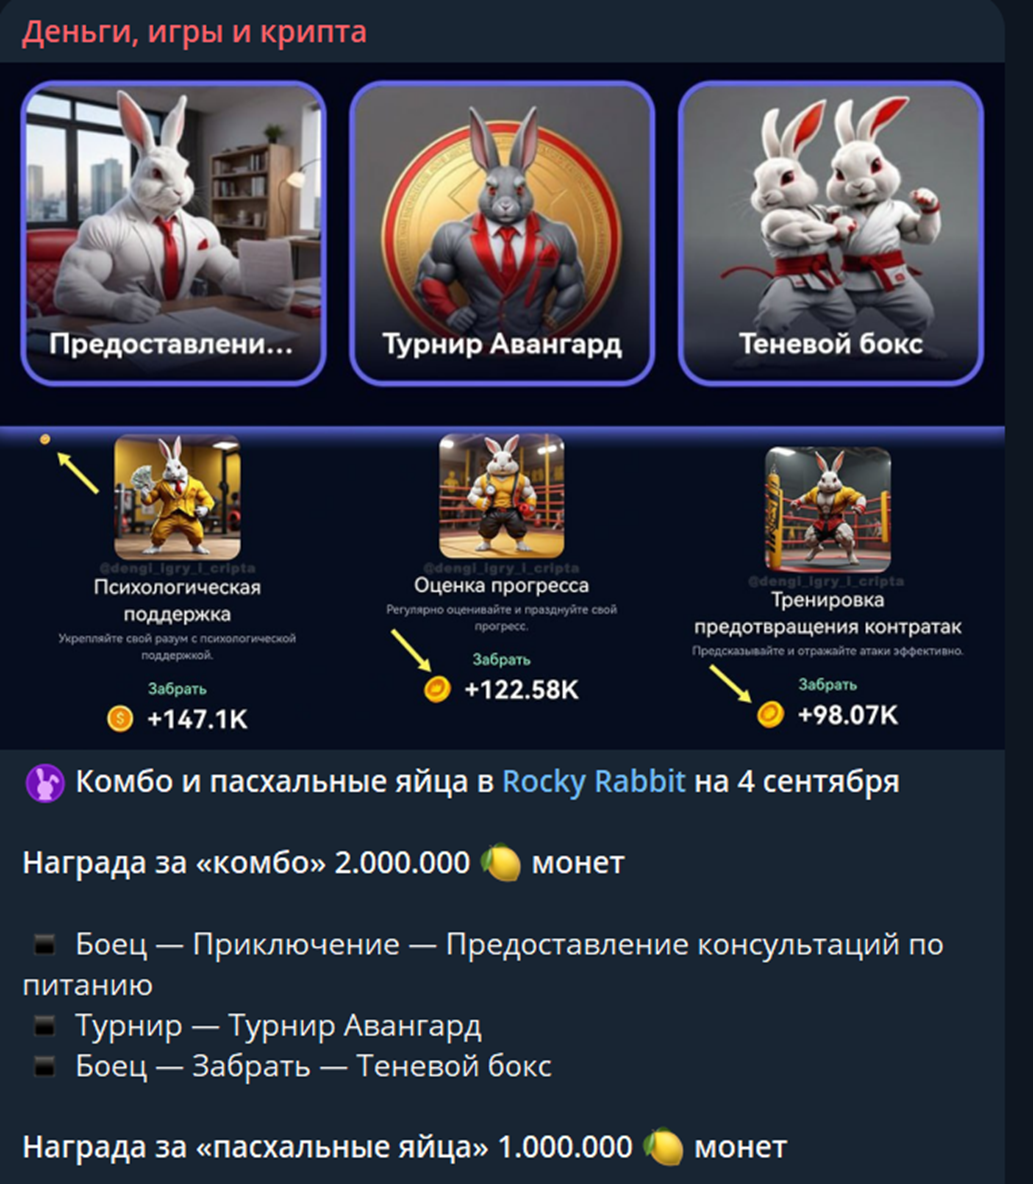Open the Психологическая поддержка rabbit image
1033x1184 pixels.
177,497
